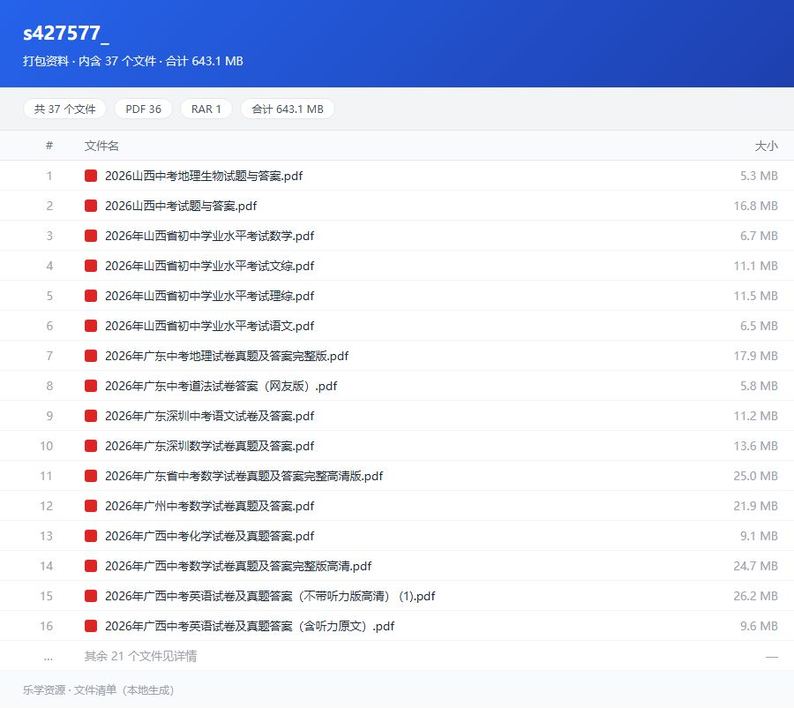
Task: Open file 2026年广东中考地理试卷真题及答案完整版.pdf
Action: (226, 356)
